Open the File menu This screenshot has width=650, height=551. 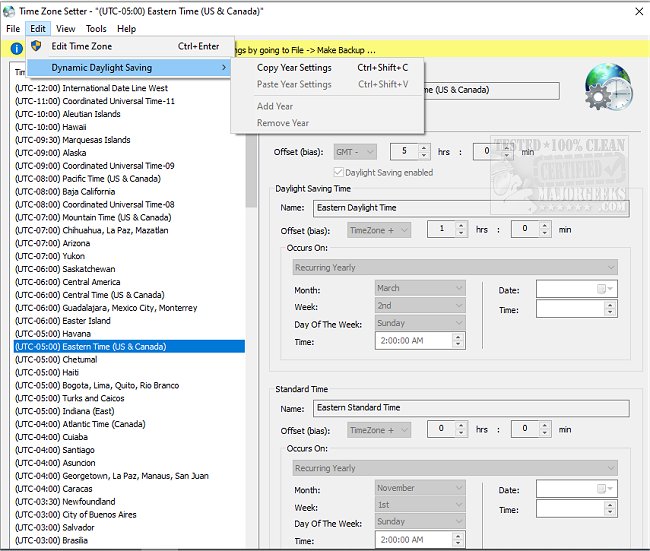13,29
